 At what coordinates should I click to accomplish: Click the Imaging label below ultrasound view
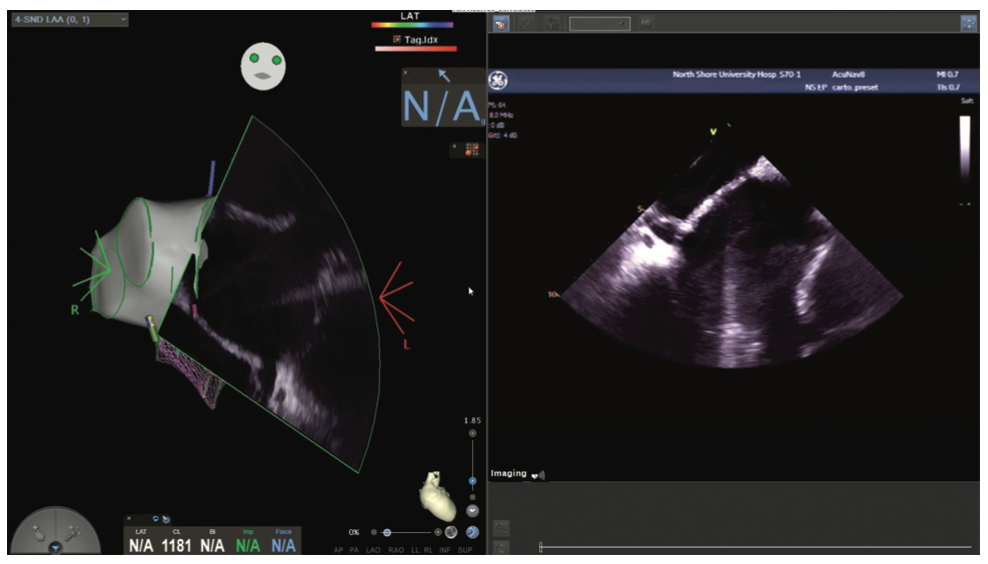point(508,473)
